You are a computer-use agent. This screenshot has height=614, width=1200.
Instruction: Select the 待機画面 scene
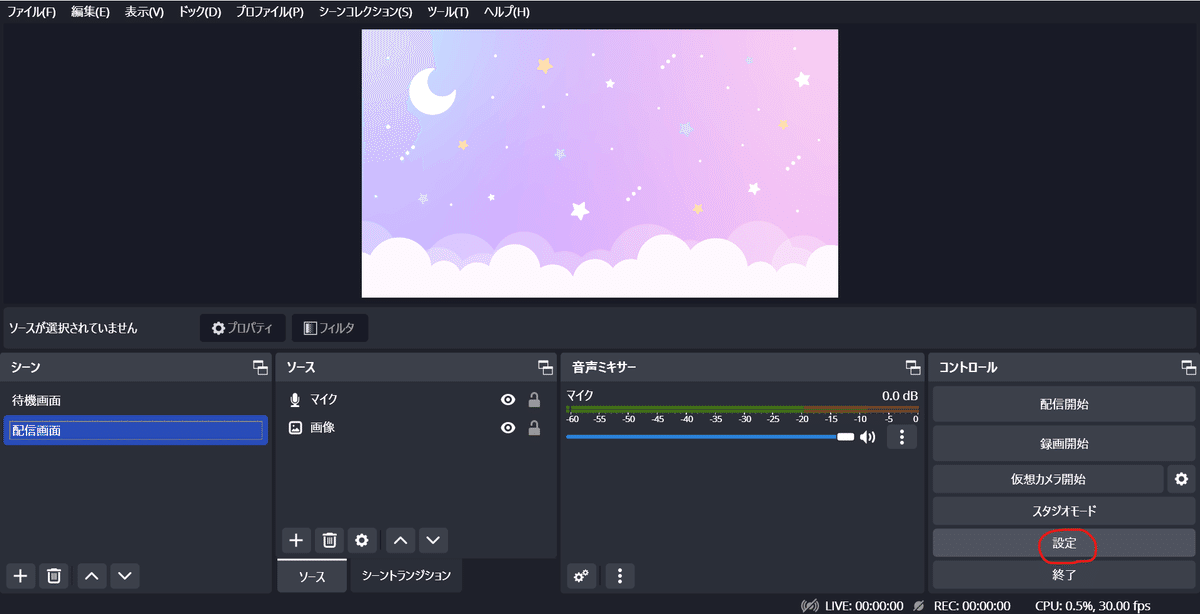point(136,400)
